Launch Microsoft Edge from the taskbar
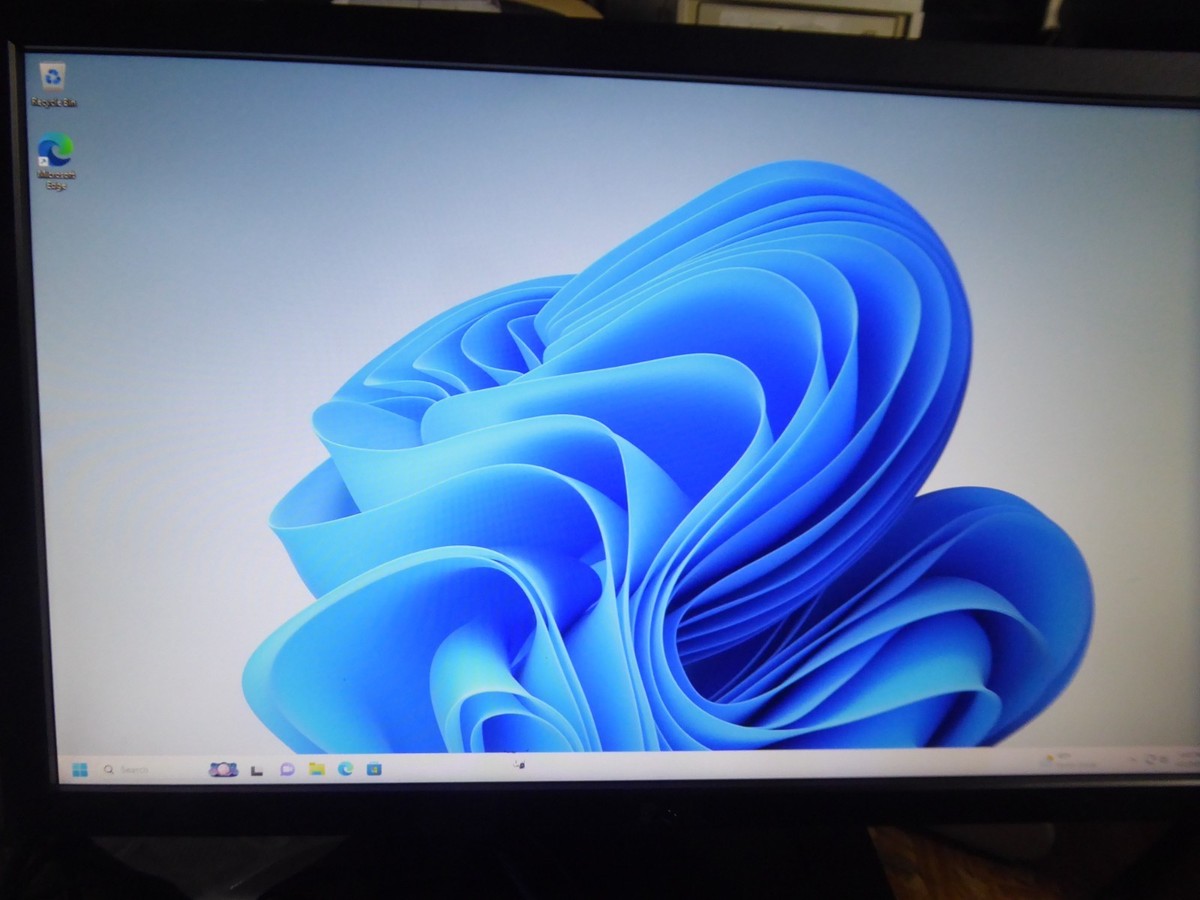 (345, 768)
